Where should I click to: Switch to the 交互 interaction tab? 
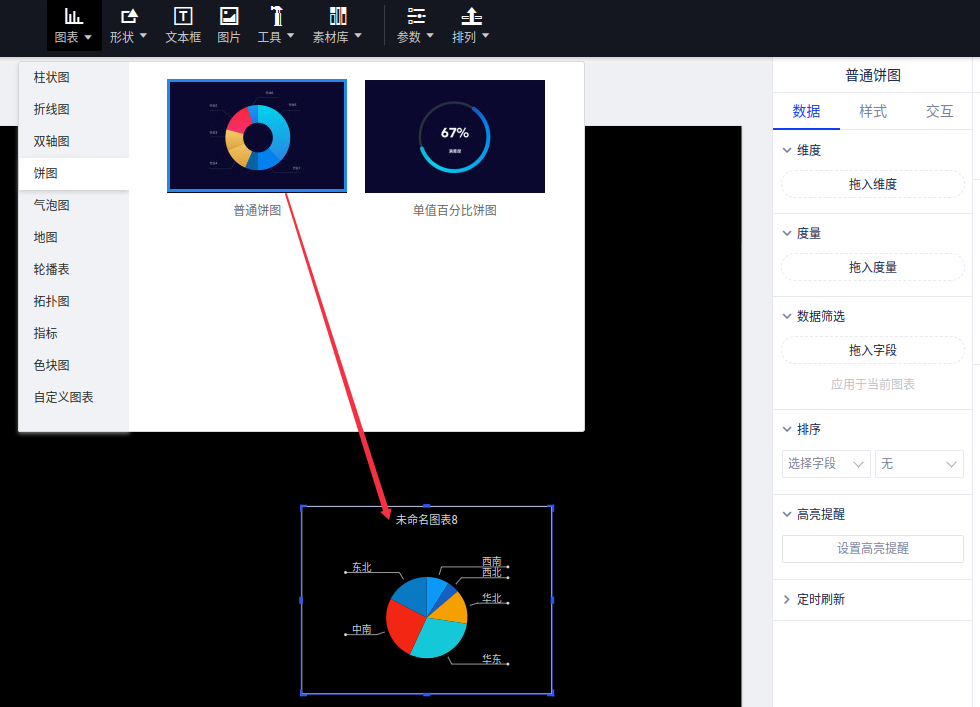tap(939, 111)
